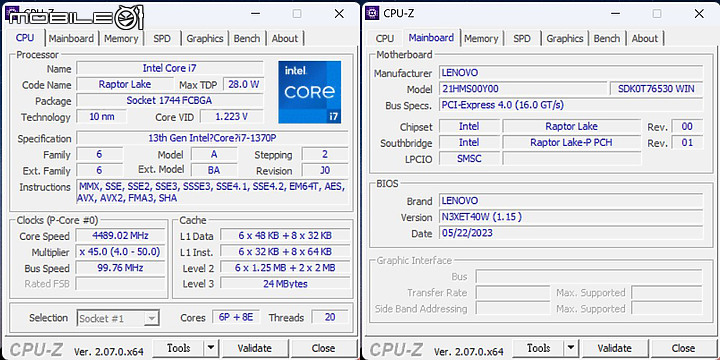Viewport: 720px width, 360px height.
Task: Click the Bus Specs. value 'PCI-Express 4.0 (16.0 GT/s)'
Action: click(571, 105)
